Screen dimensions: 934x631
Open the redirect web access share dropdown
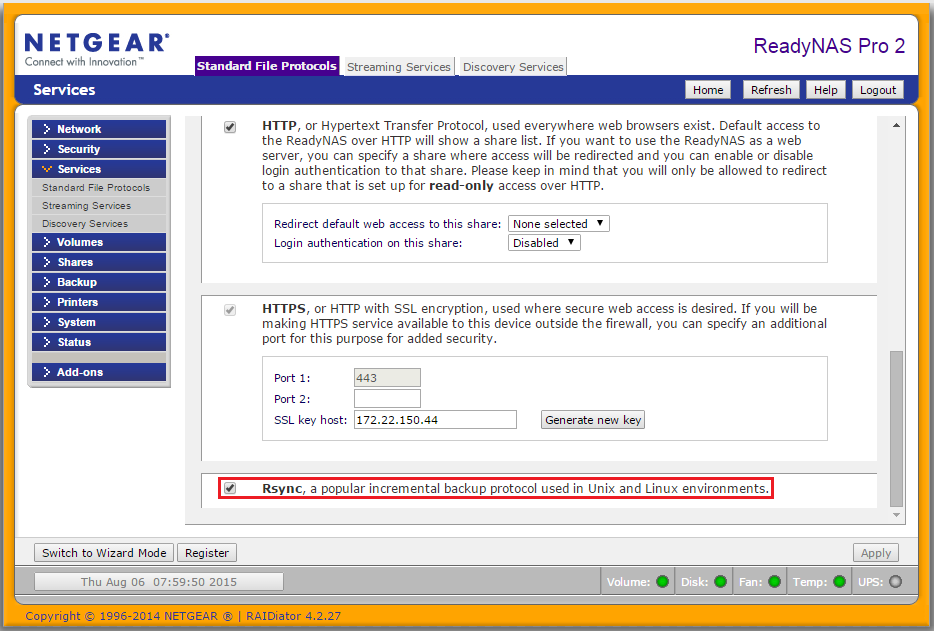pyautogui.click(x=558, y=223)
